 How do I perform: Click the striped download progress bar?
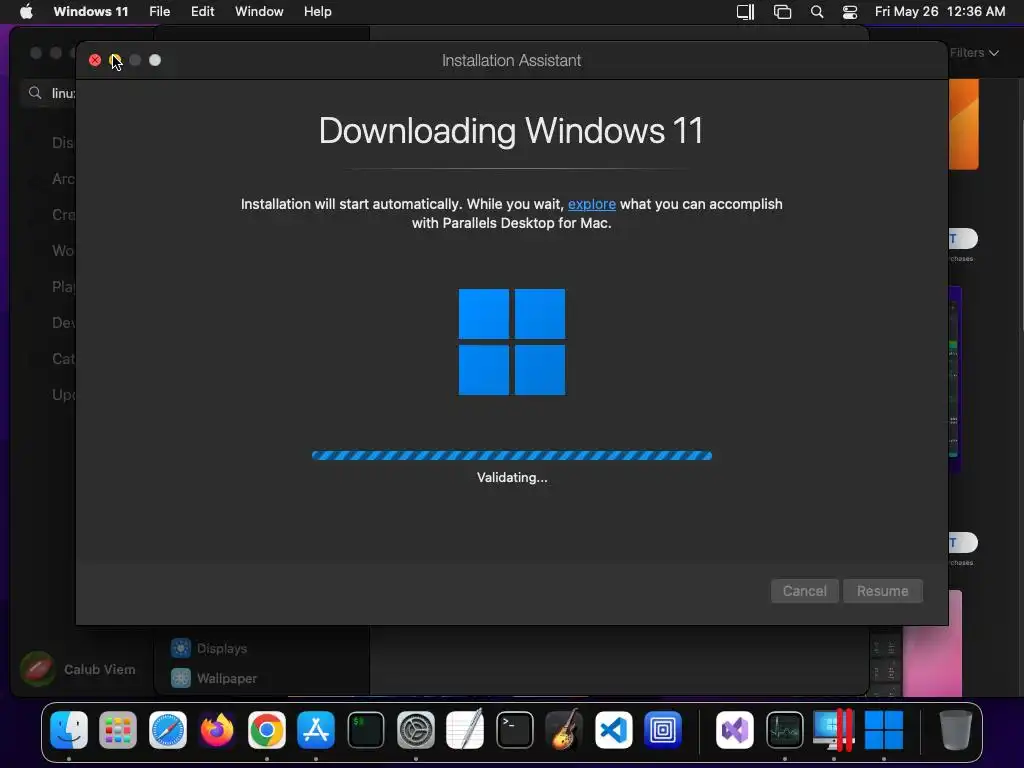512,455
